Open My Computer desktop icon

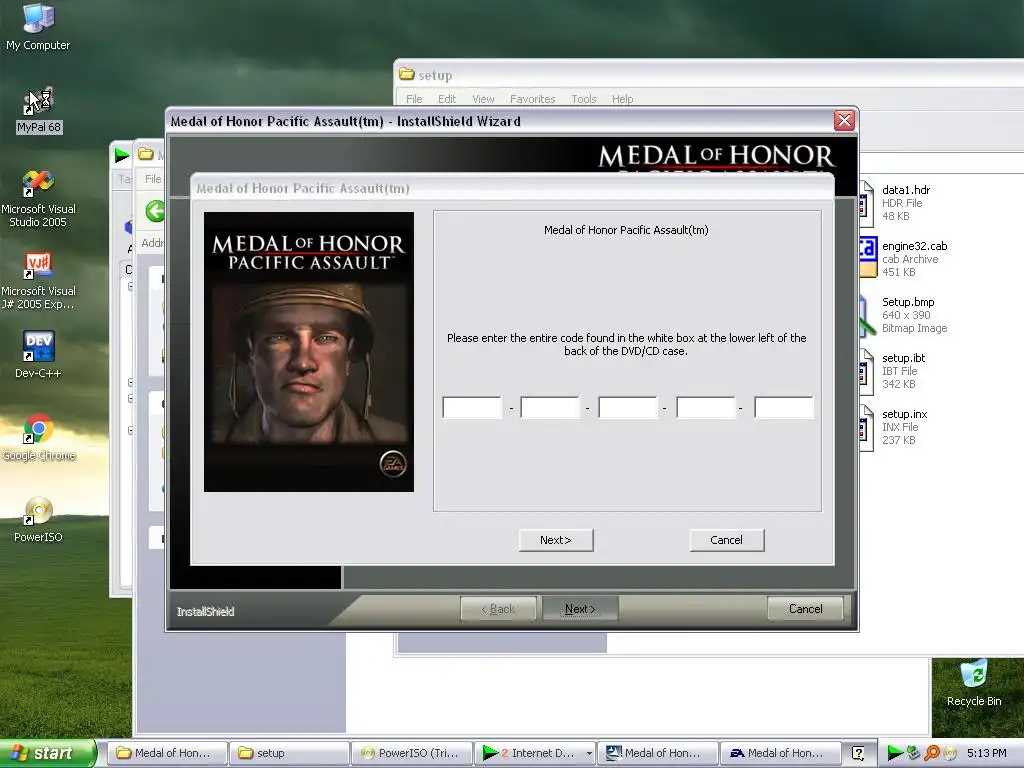tap(38, 26)
